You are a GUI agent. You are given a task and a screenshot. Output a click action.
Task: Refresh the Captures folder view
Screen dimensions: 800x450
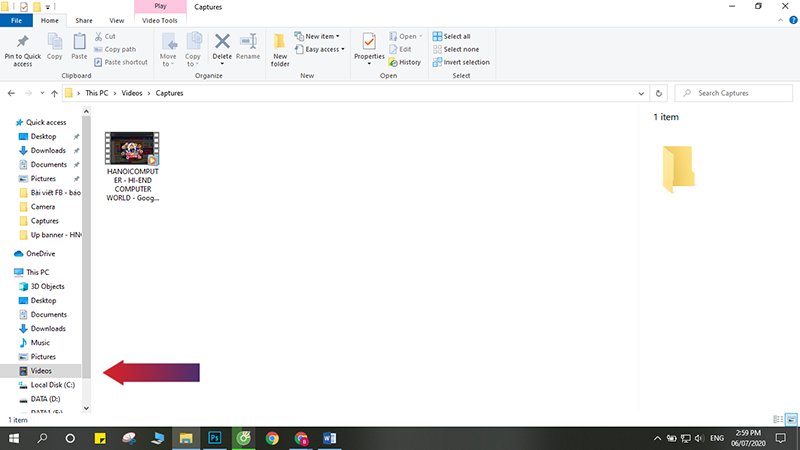(658, 93)
